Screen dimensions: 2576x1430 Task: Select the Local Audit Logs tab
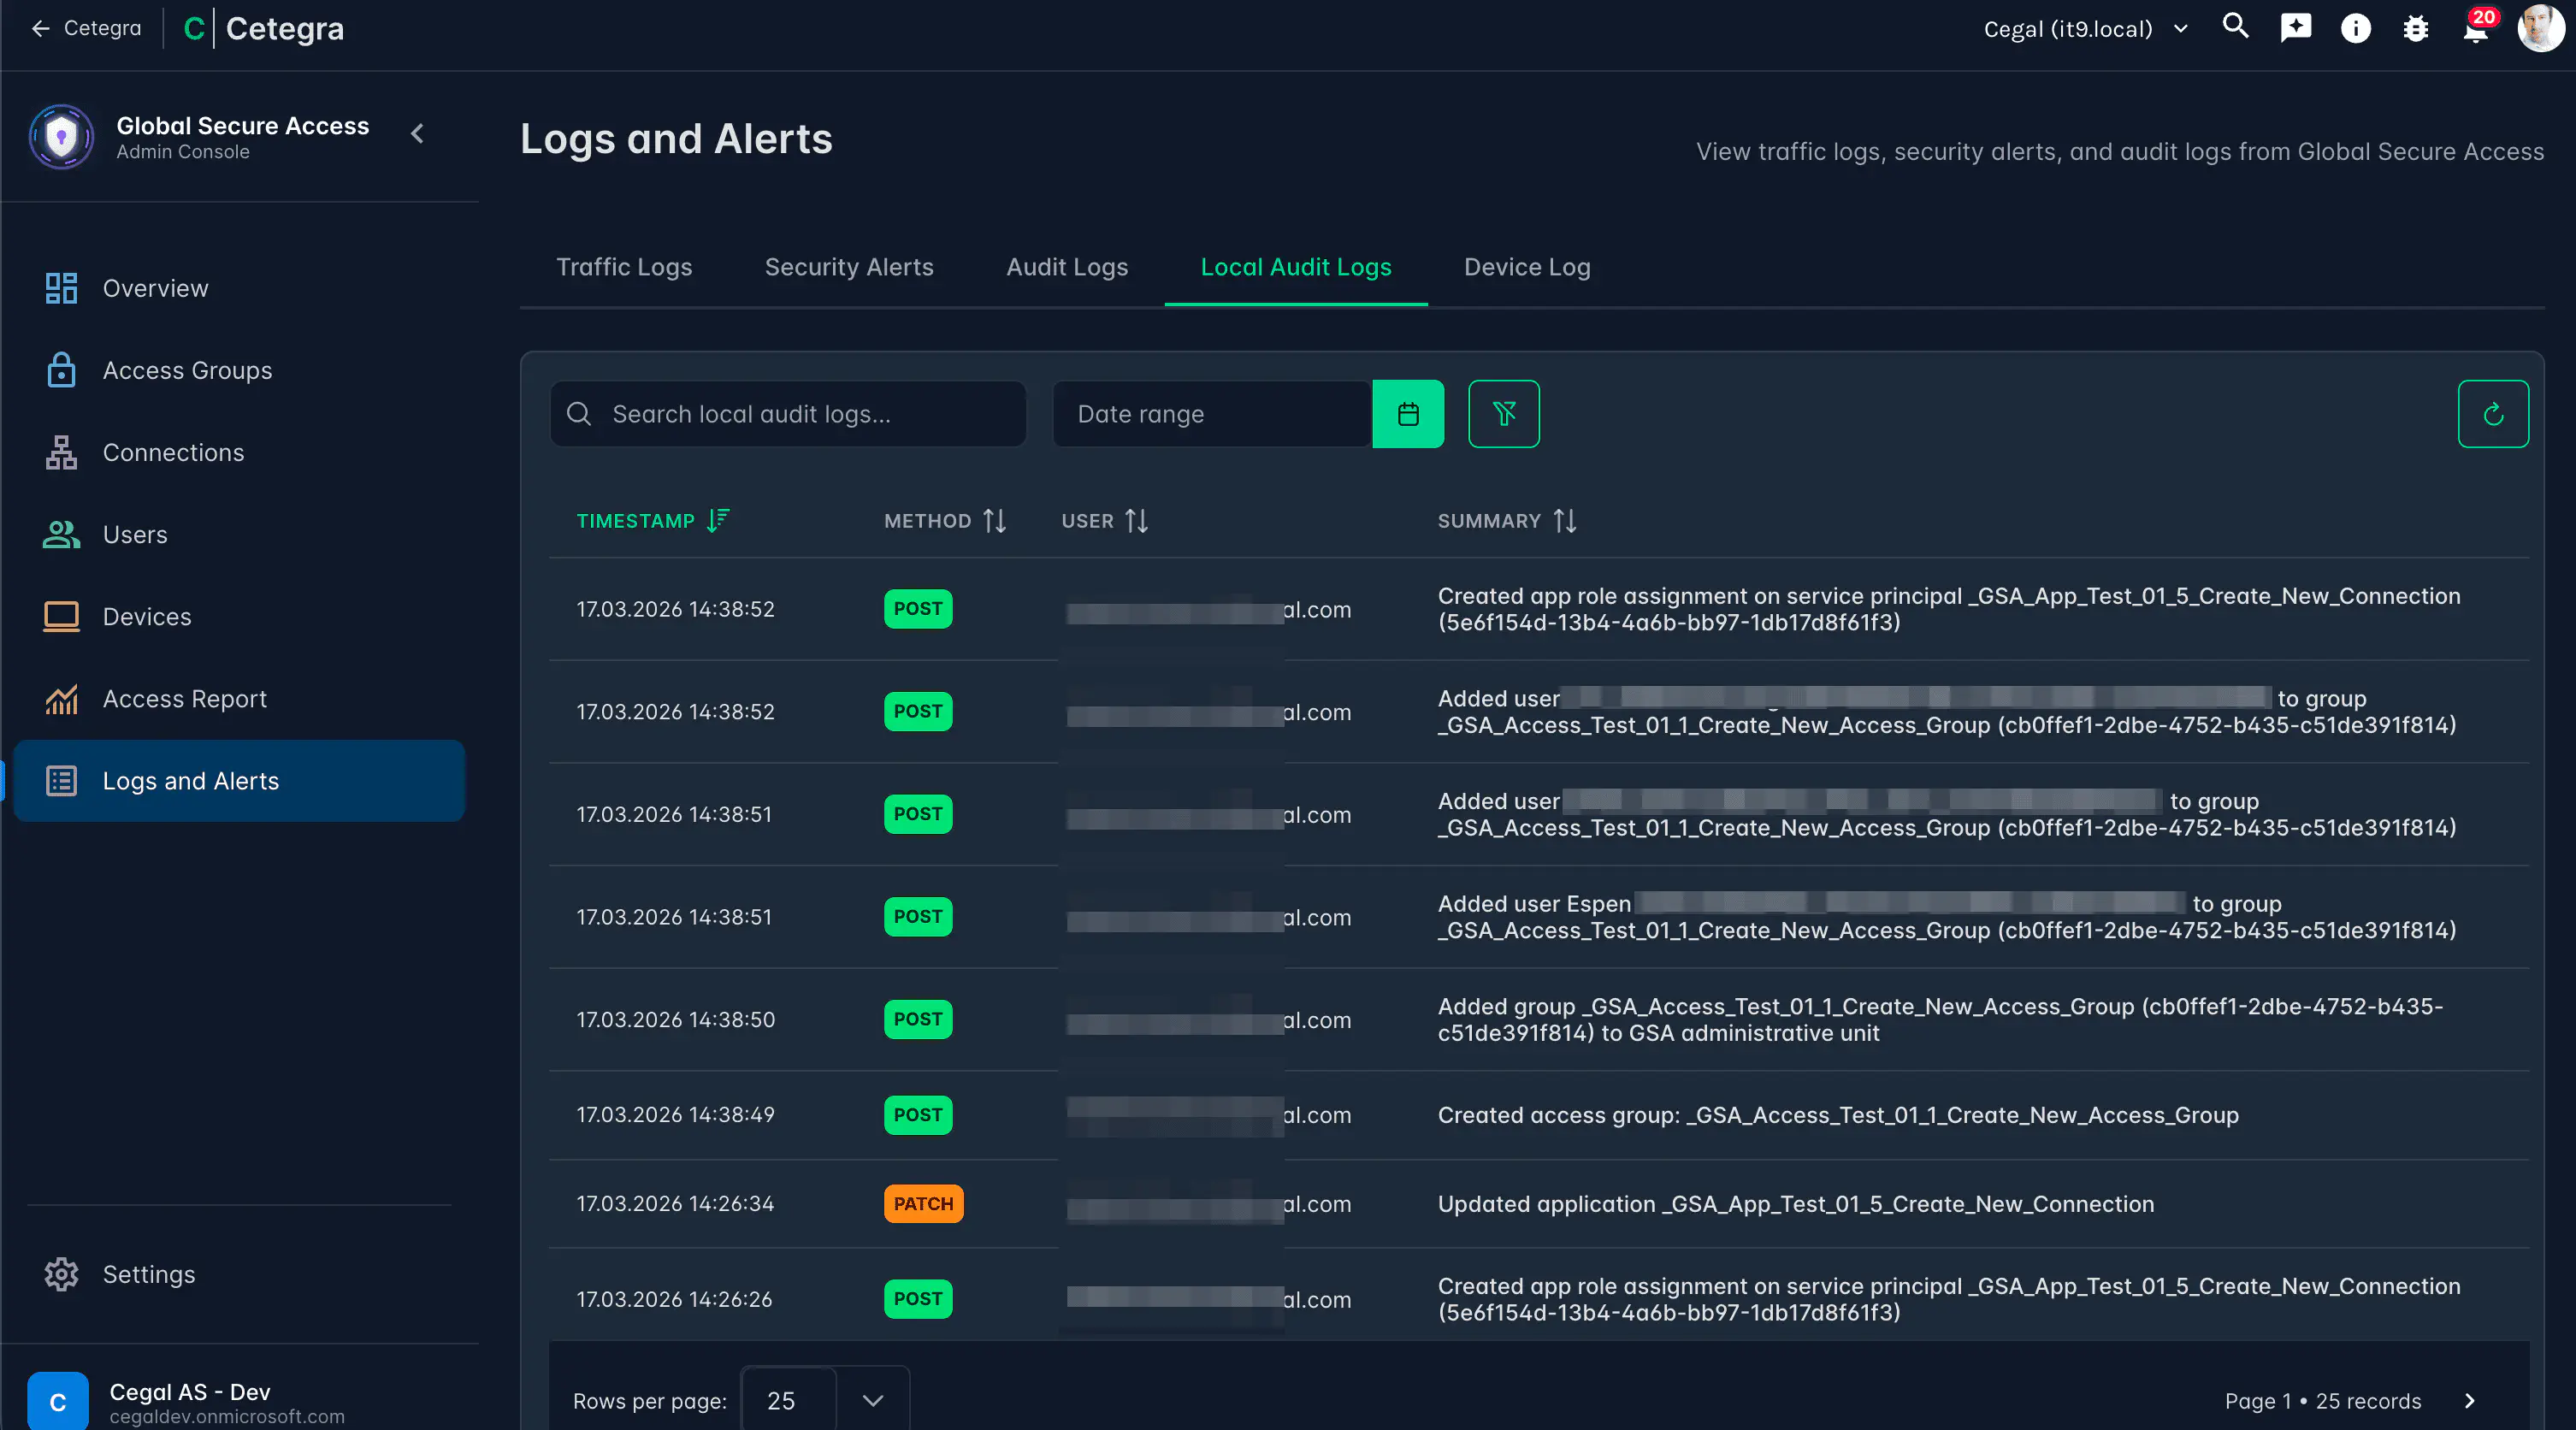pyautogui.click(x=1296, y=267)
